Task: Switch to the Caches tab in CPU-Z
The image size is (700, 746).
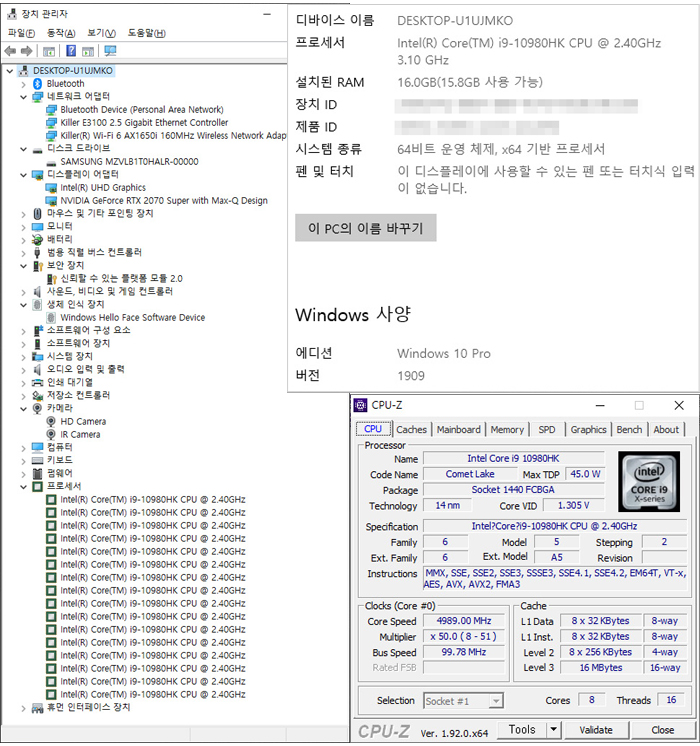Action: point(412,430)
